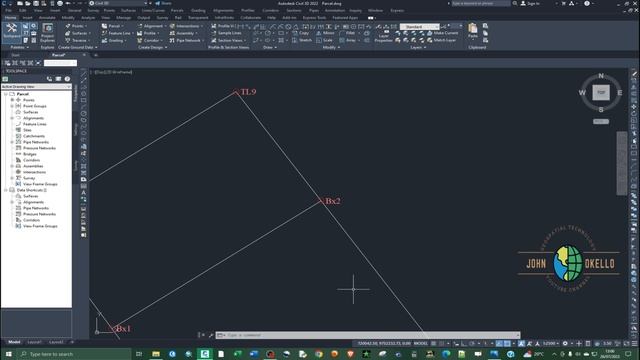
Task: Click the keyword search field in title bar
Action: pyautogui.click(x=481, y=3)
